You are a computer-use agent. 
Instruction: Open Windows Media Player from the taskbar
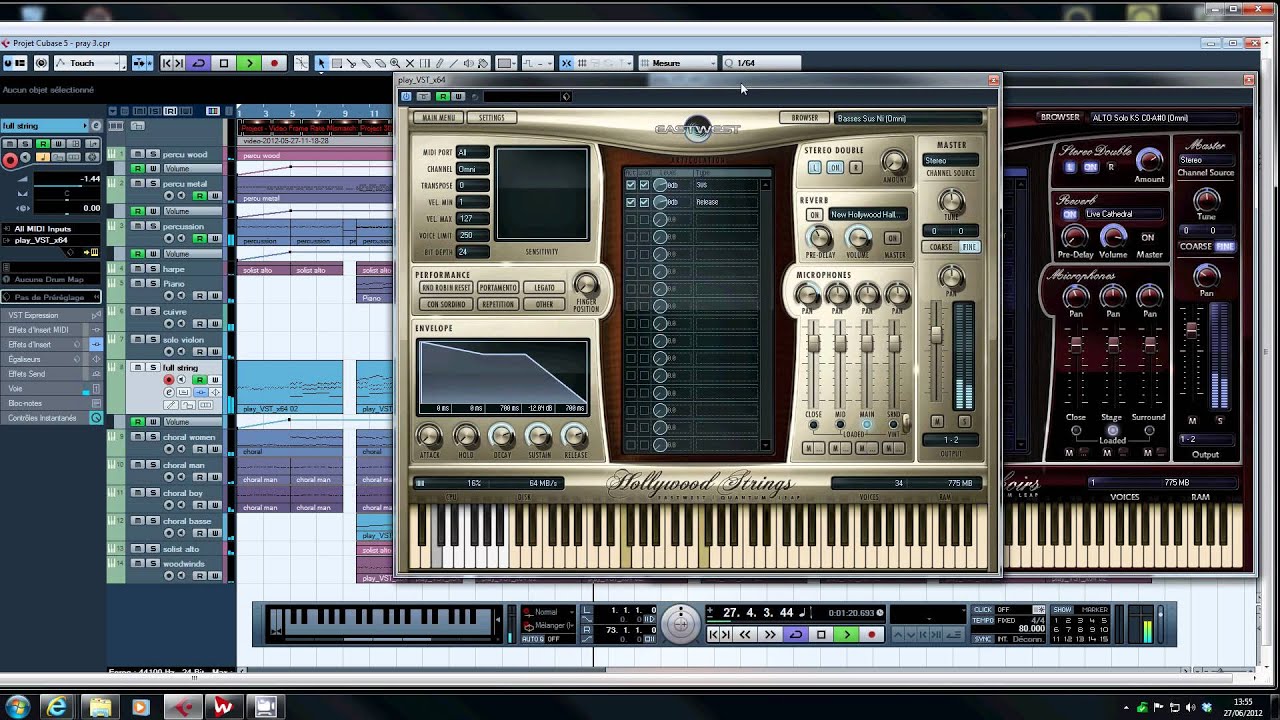click(140, 707)
